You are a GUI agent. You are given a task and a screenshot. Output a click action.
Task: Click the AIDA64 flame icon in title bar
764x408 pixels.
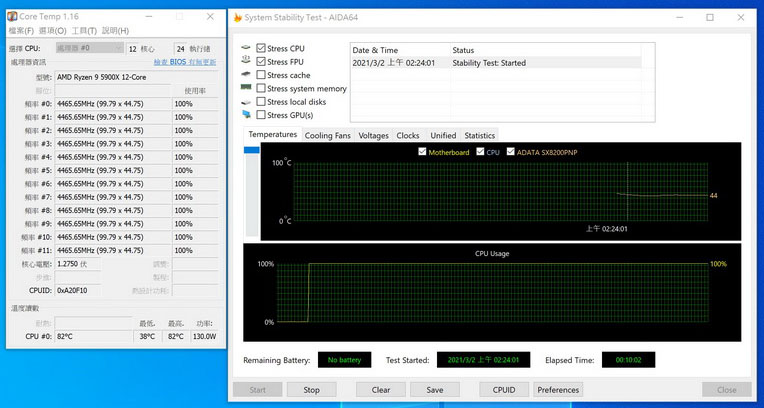coord(238,18)
